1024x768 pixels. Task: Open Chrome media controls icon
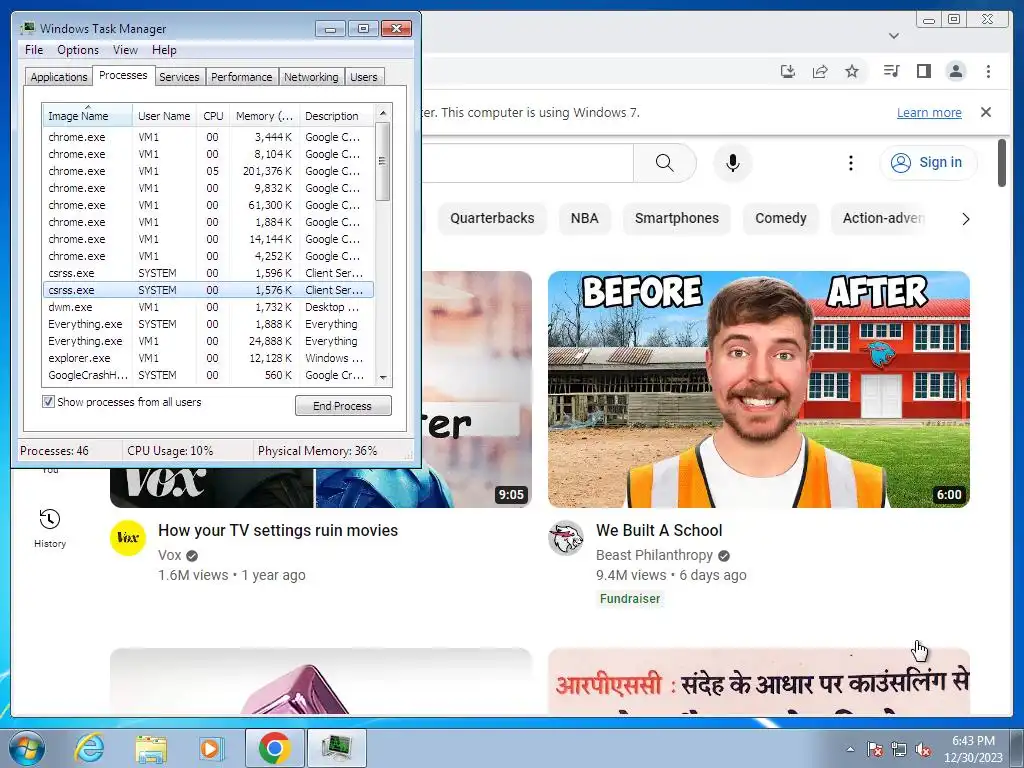[891, 71]
